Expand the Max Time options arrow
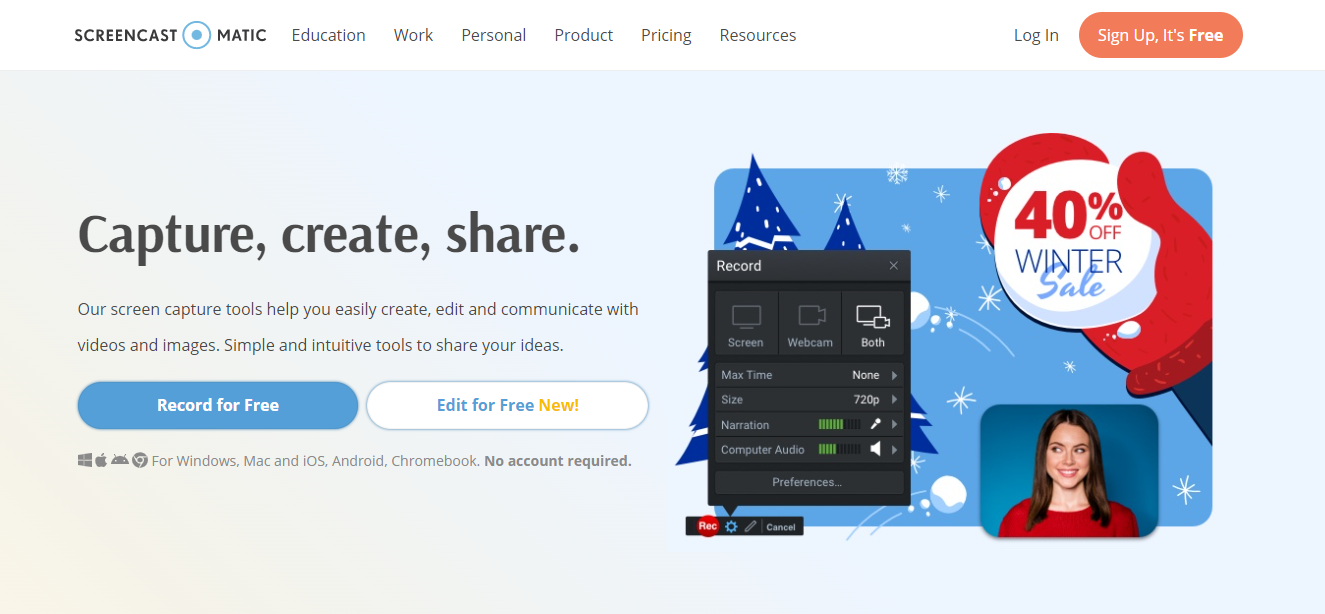The height and width of the screenshot is (614, 1325). pos(894,375)
